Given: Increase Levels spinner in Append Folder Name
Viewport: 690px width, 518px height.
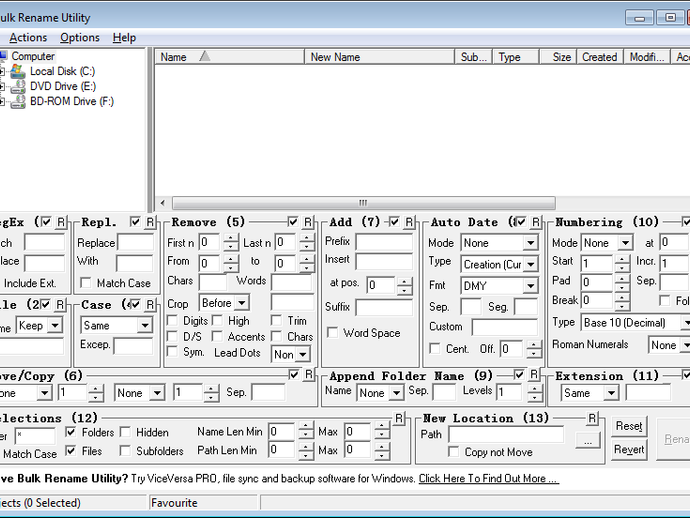Looking at the screenshot, I should point(534,388).
